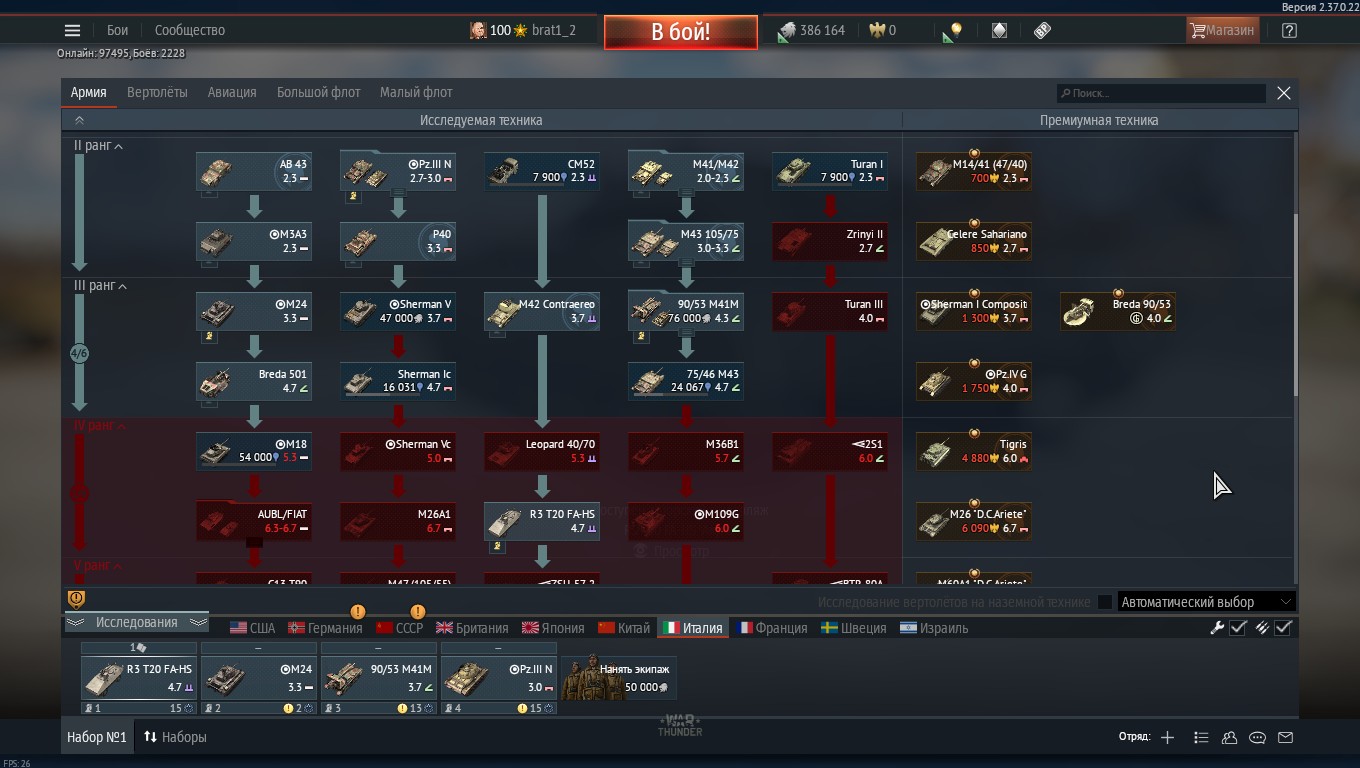Click the ammunition auto-refill icon
This screenshot has width=1360, height=768.
pyautogui.click(x=1263, y=628)
